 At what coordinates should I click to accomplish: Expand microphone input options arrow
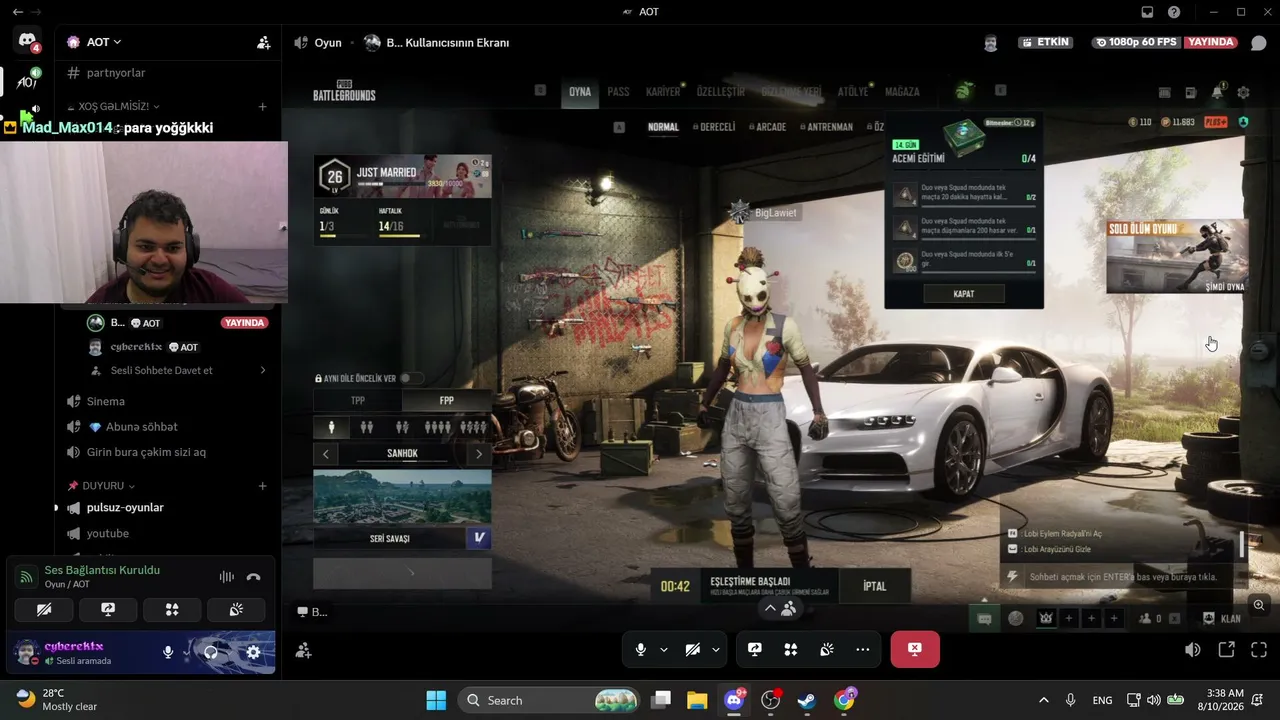(x=663, y=649)
